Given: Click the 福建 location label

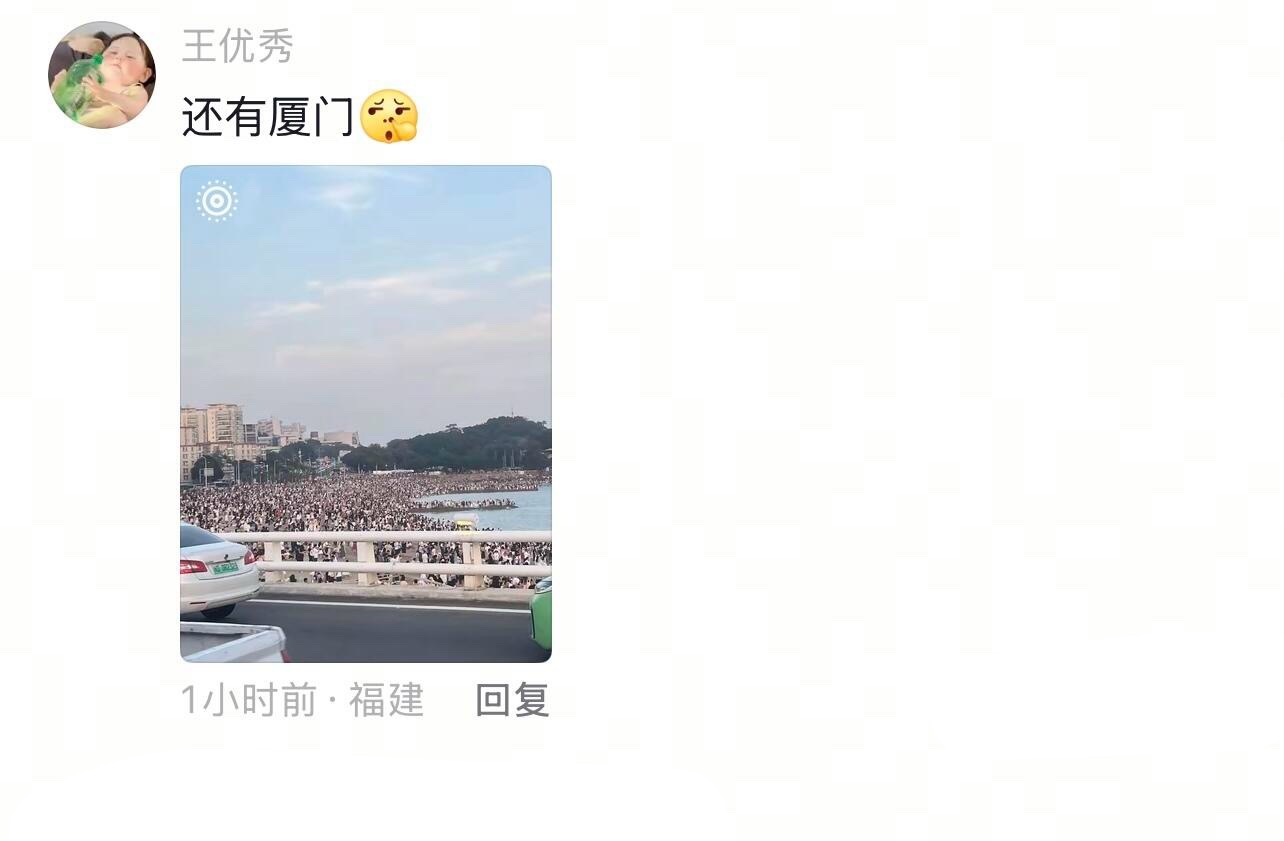Looking at the screenshot, I should coord(386,700).
